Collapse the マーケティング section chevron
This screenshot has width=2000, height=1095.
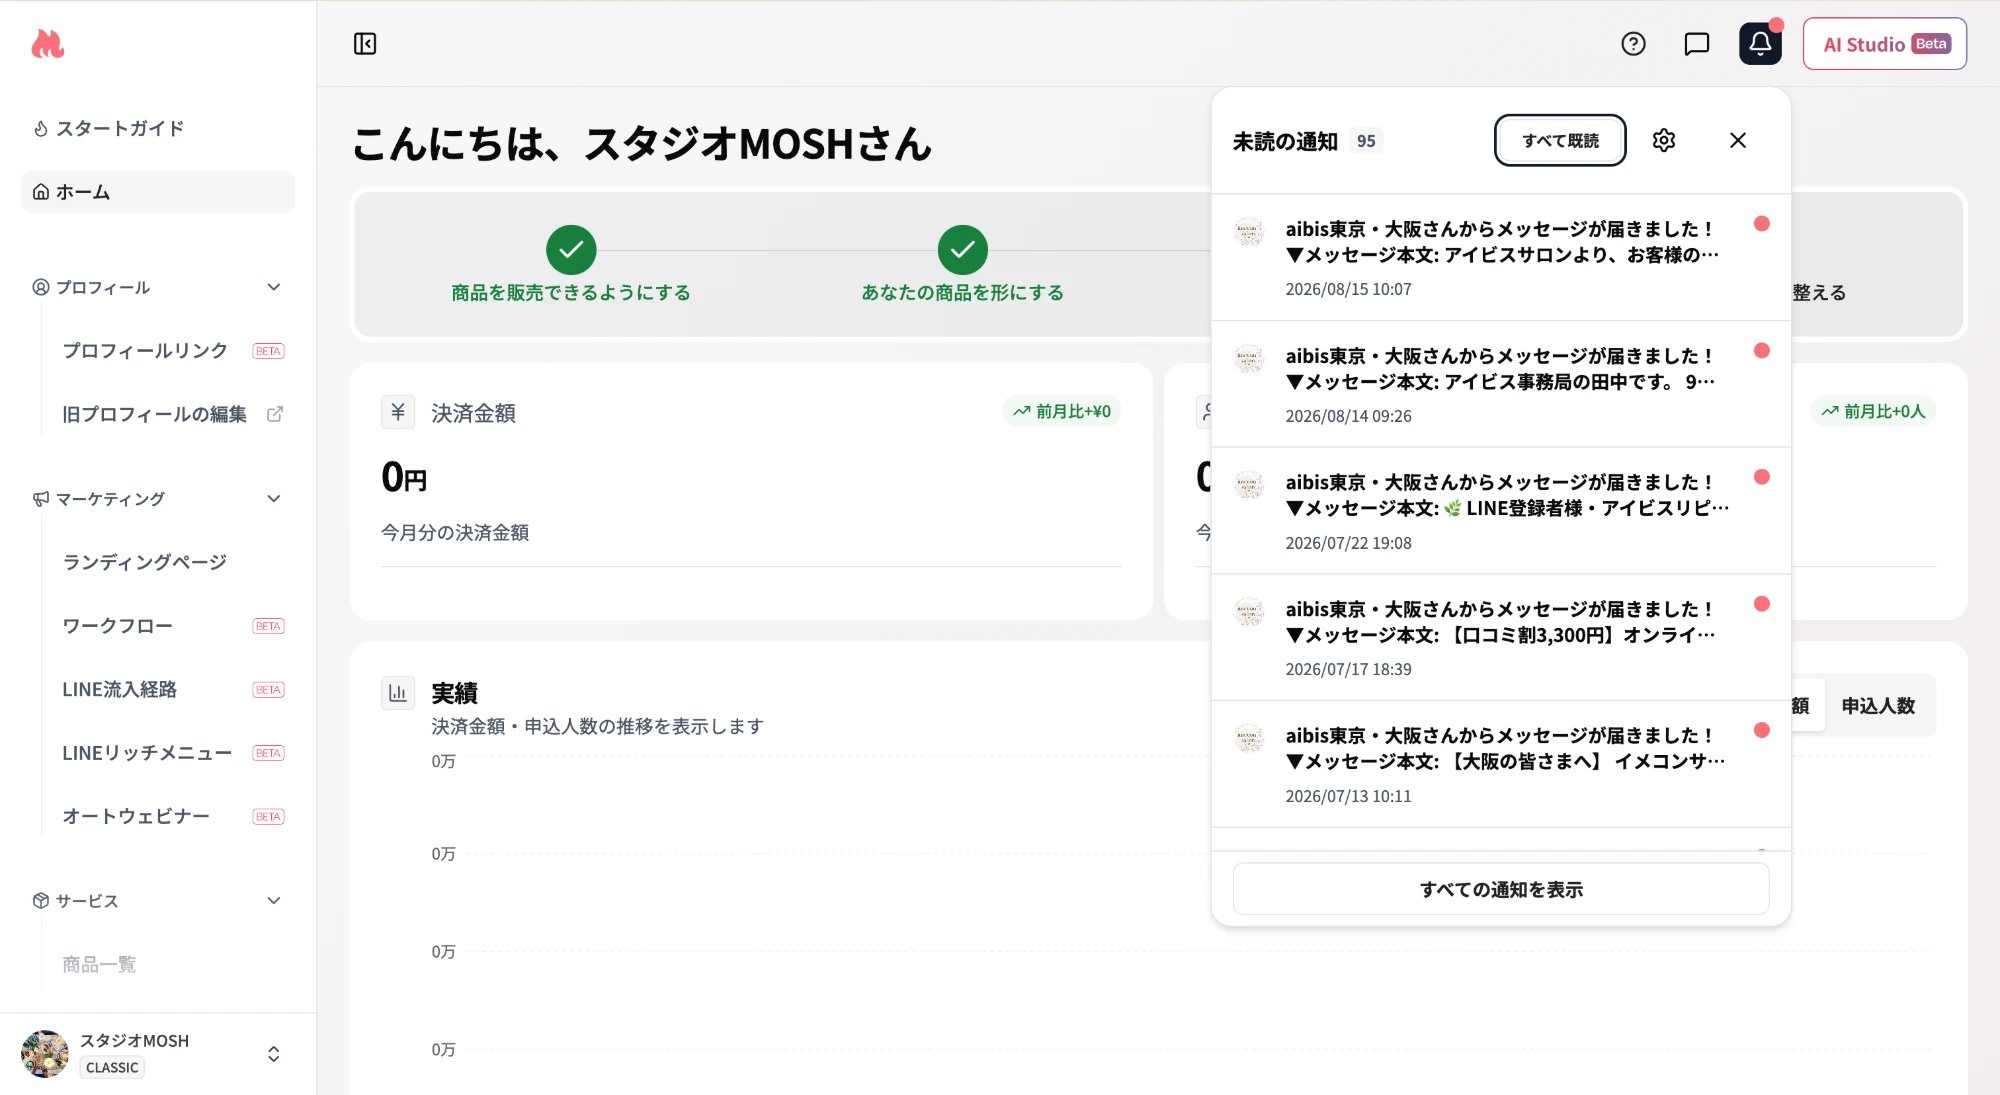point(274,499)
